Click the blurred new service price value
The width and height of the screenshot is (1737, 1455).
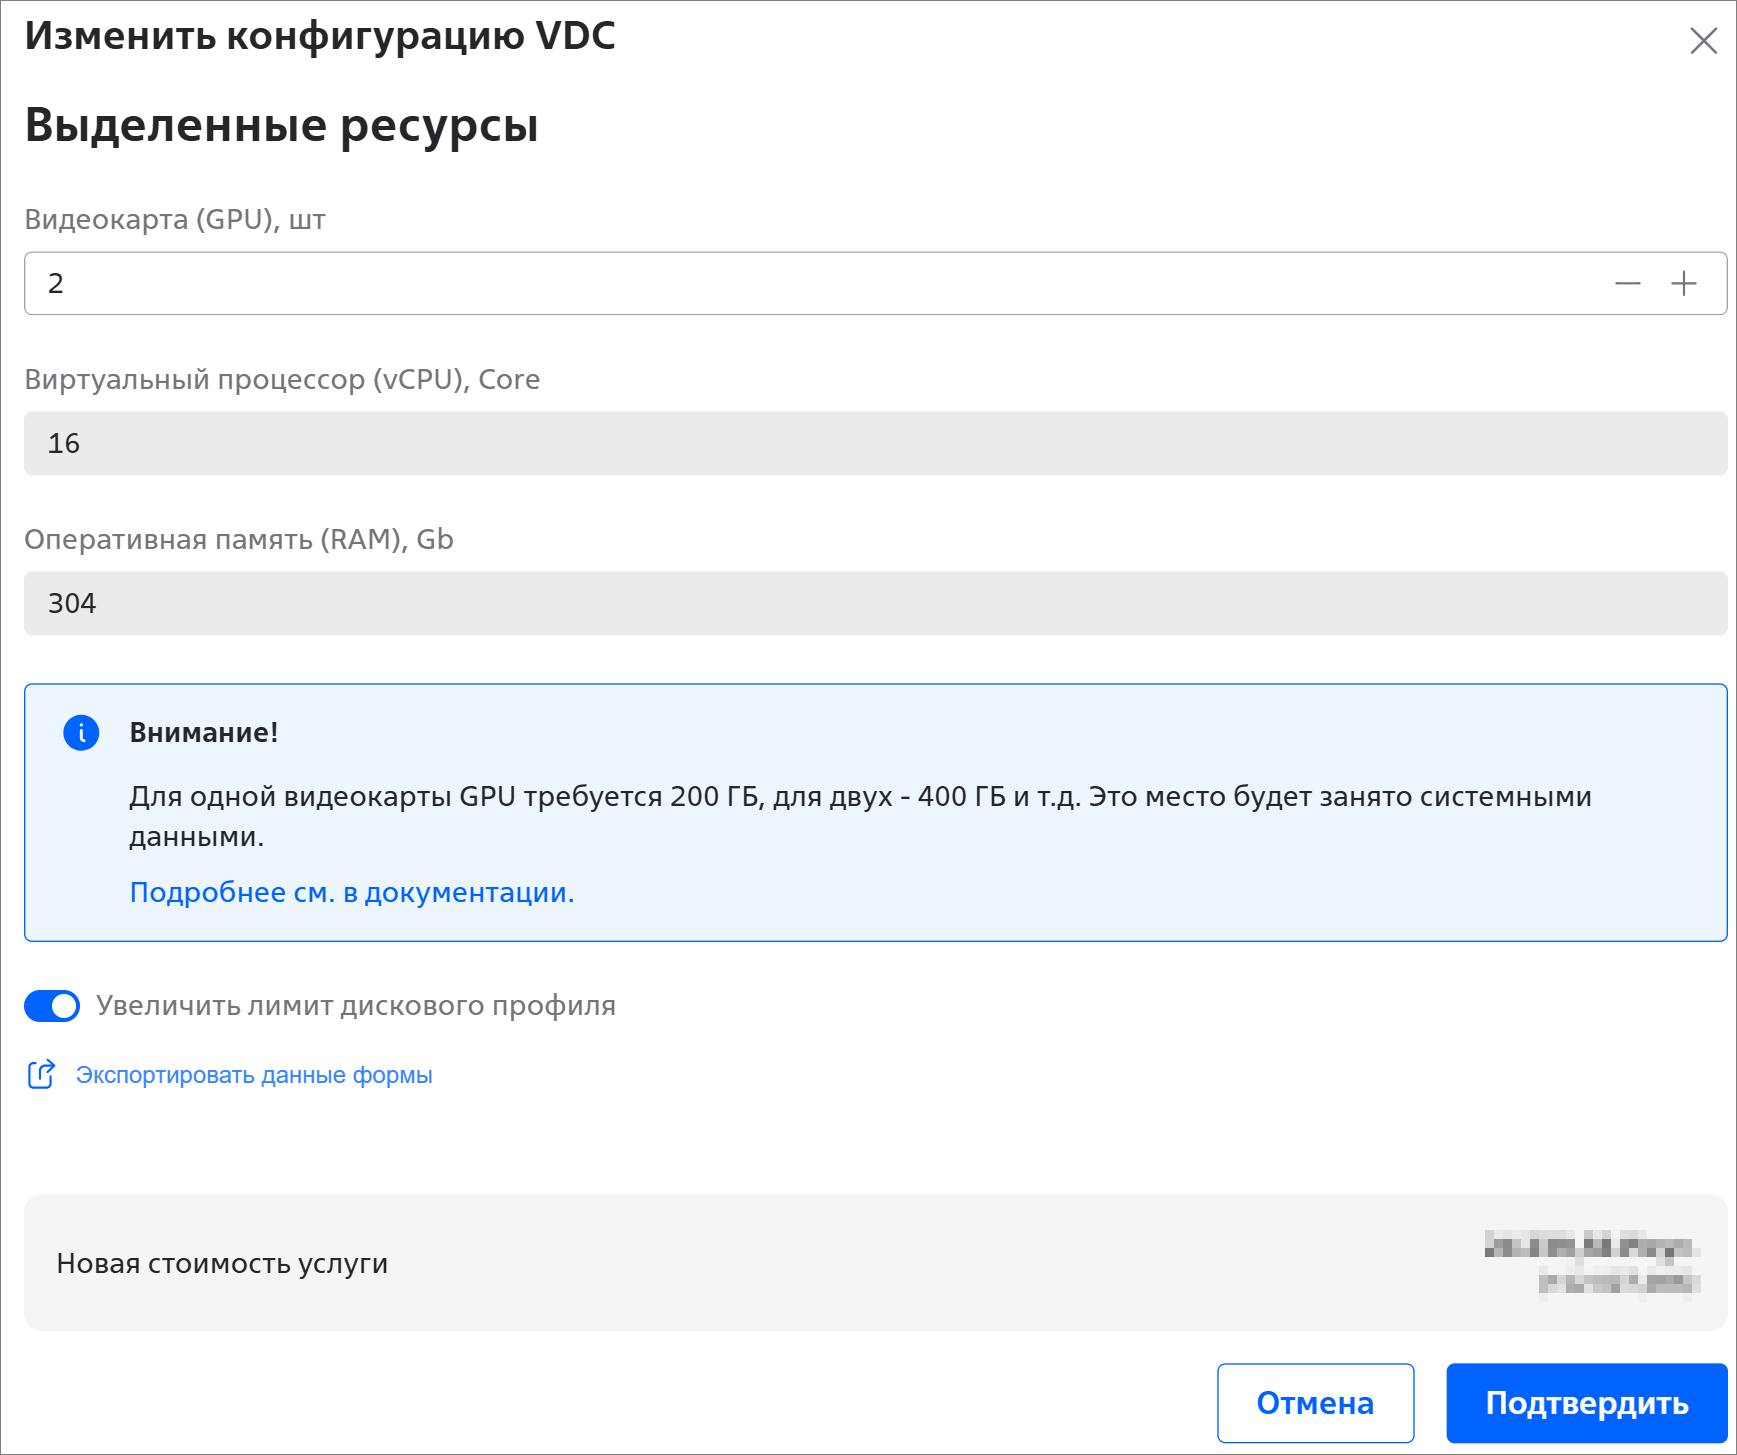[1595, 1263]
